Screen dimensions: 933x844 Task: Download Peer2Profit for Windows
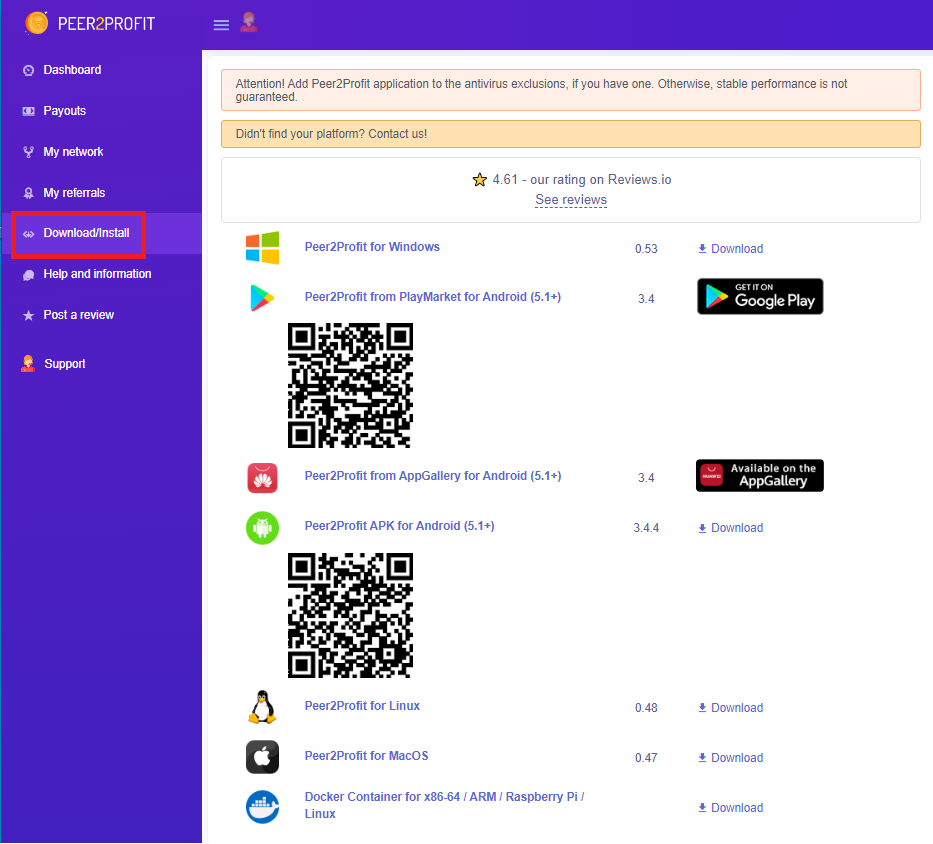(731, 249)
